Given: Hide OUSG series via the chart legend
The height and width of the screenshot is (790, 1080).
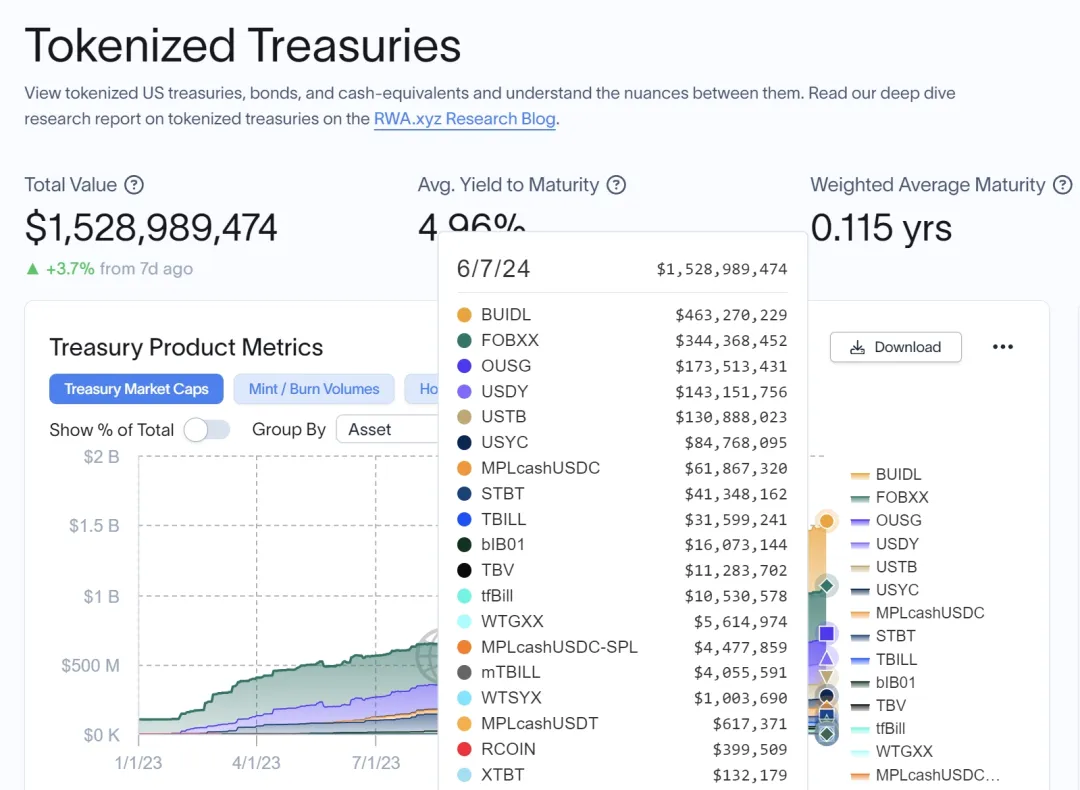Looking at the screenshot, I should (x=886, y=520).
